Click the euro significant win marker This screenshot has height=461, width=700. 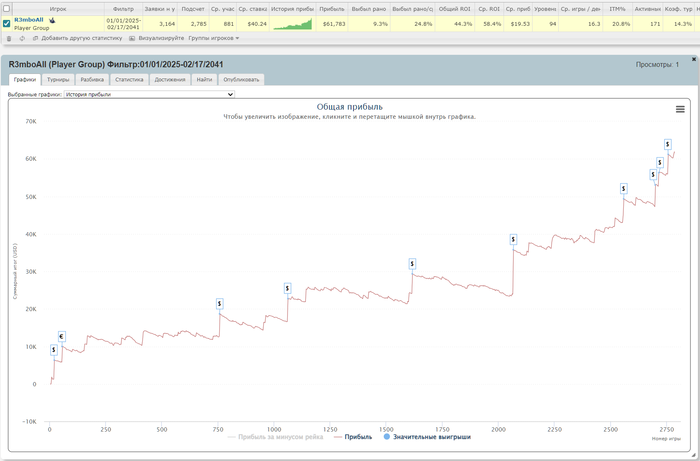(62, 336)
